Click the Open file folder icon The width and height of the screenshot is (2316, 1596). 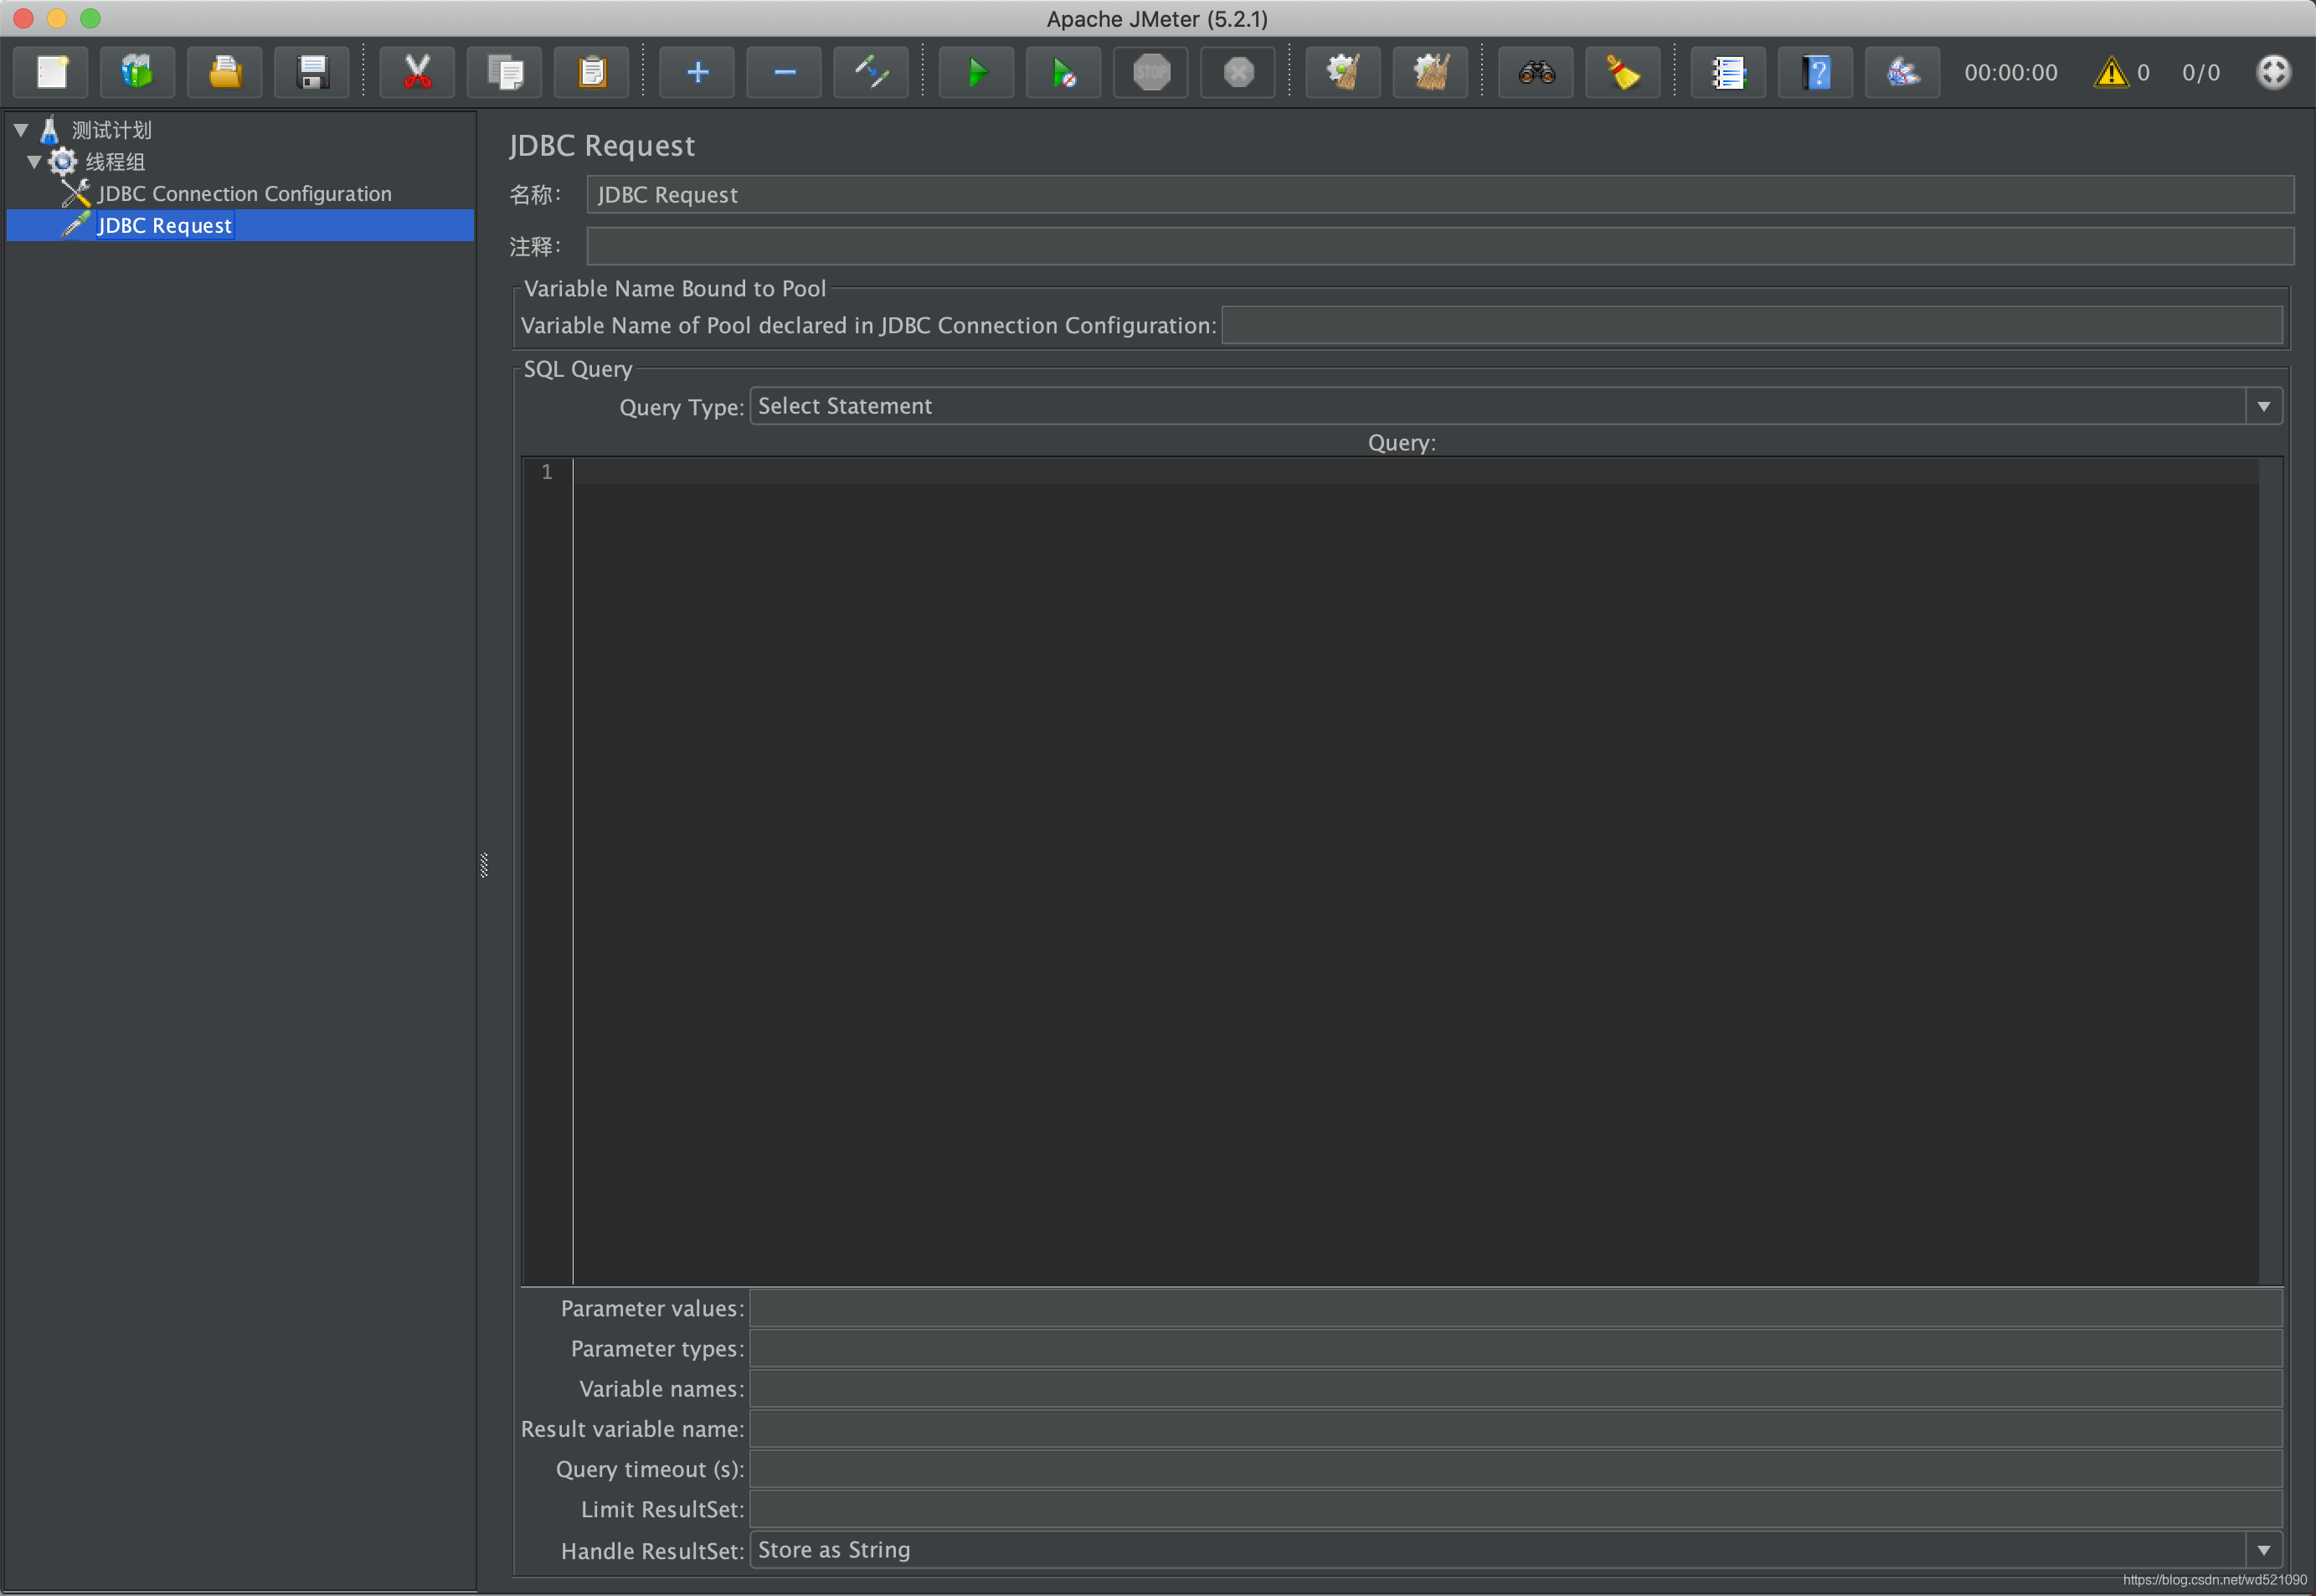[x=225, y=72]
